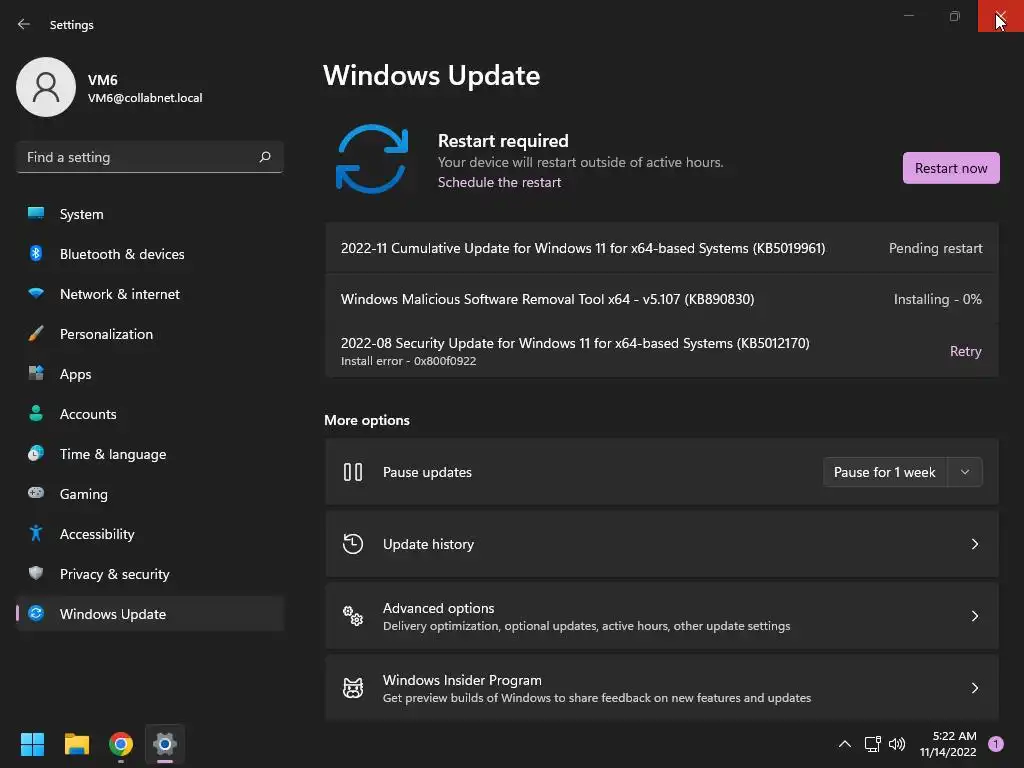Go to Gaming settings
The width and height of the screenshot is (1024, 768).
point(150,494)
